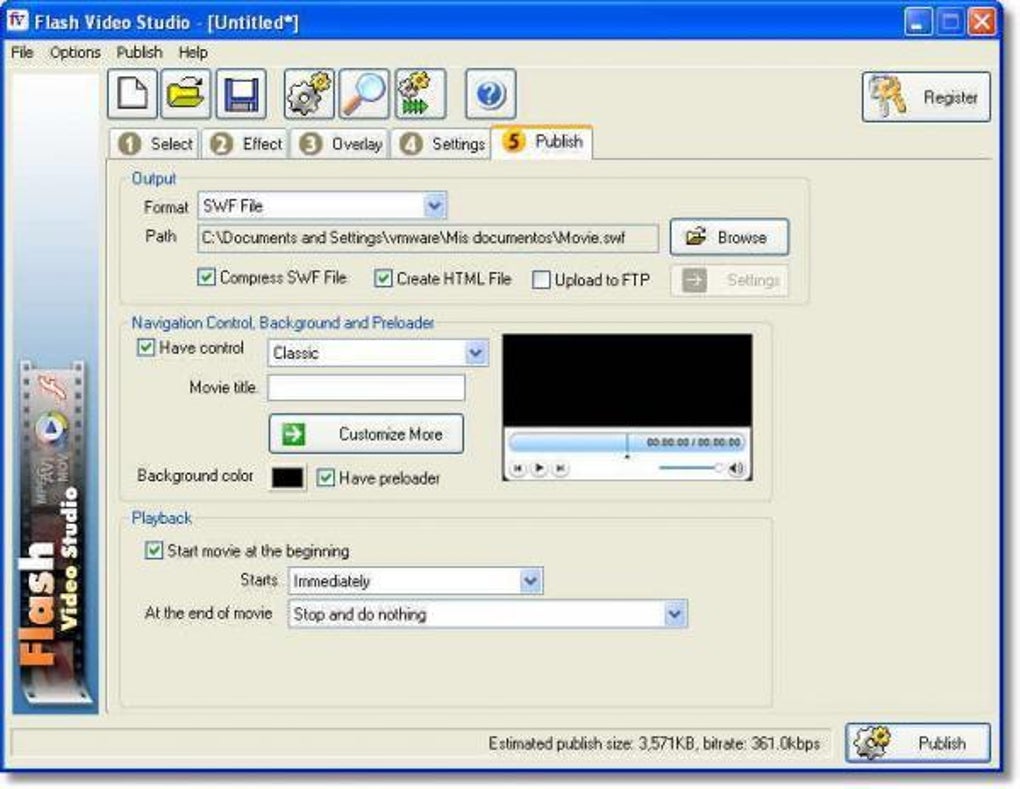Image resolution: width=1020 pixels, height=789 pixels.
Task: Close the Flash Video Studio window
Action: tap(981, 22)
